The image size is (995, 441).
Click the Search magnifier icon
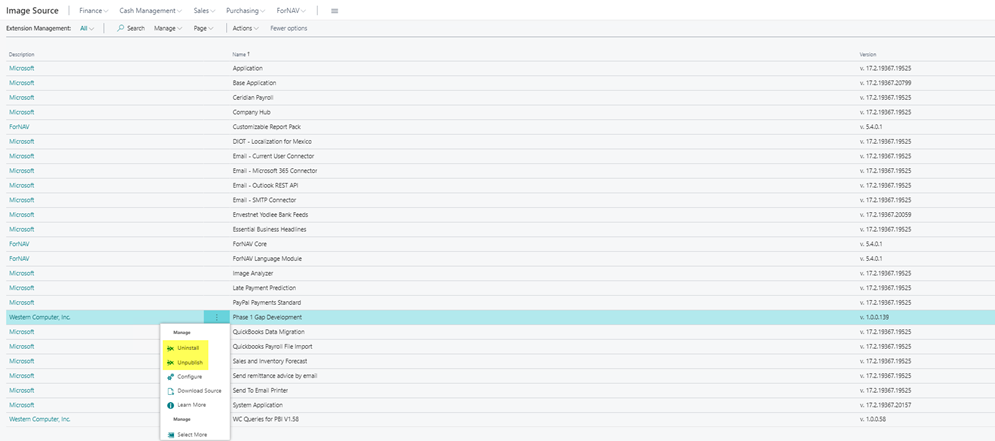121,28
